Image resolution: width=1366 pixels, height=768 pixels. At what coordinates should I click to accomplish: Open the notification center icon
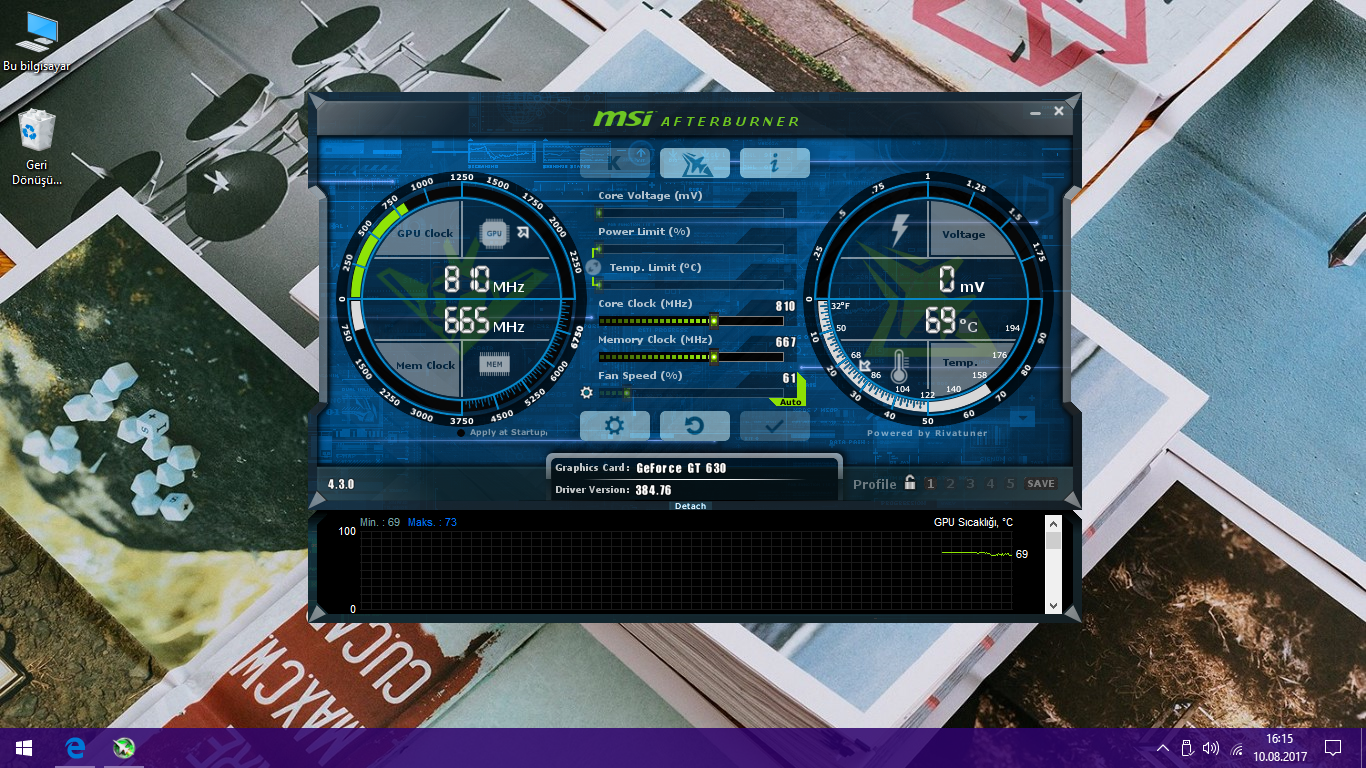click(1333, 748)
